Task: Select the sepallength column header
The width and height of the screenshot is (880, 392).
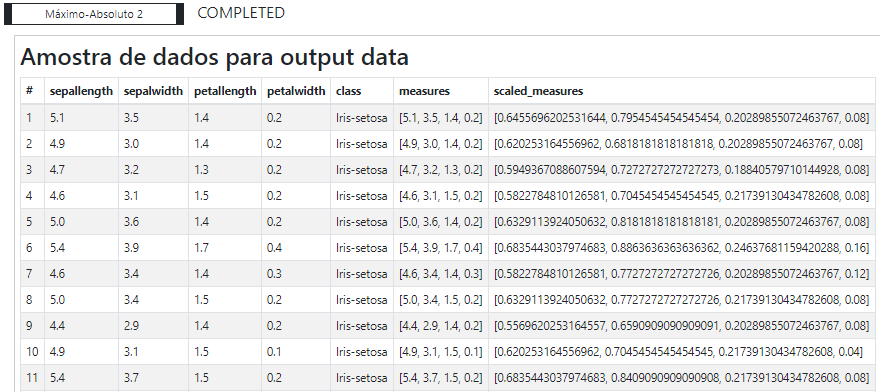Action: [81, 91]
